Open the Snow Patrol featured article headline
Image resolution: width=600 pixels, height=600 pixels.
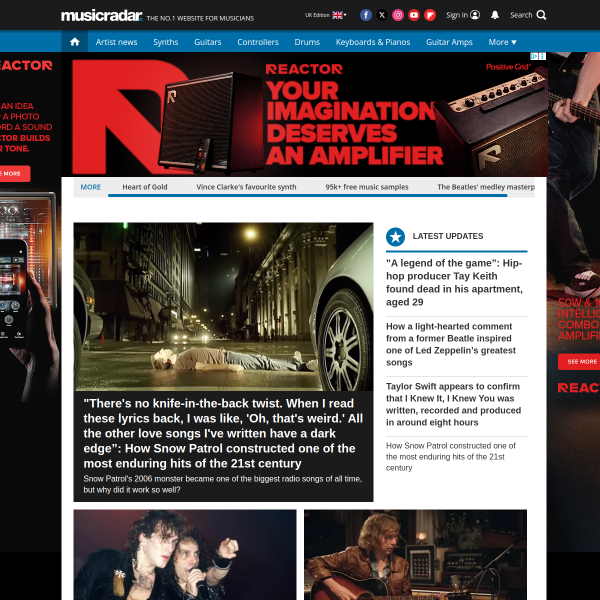tap(223, 433)
